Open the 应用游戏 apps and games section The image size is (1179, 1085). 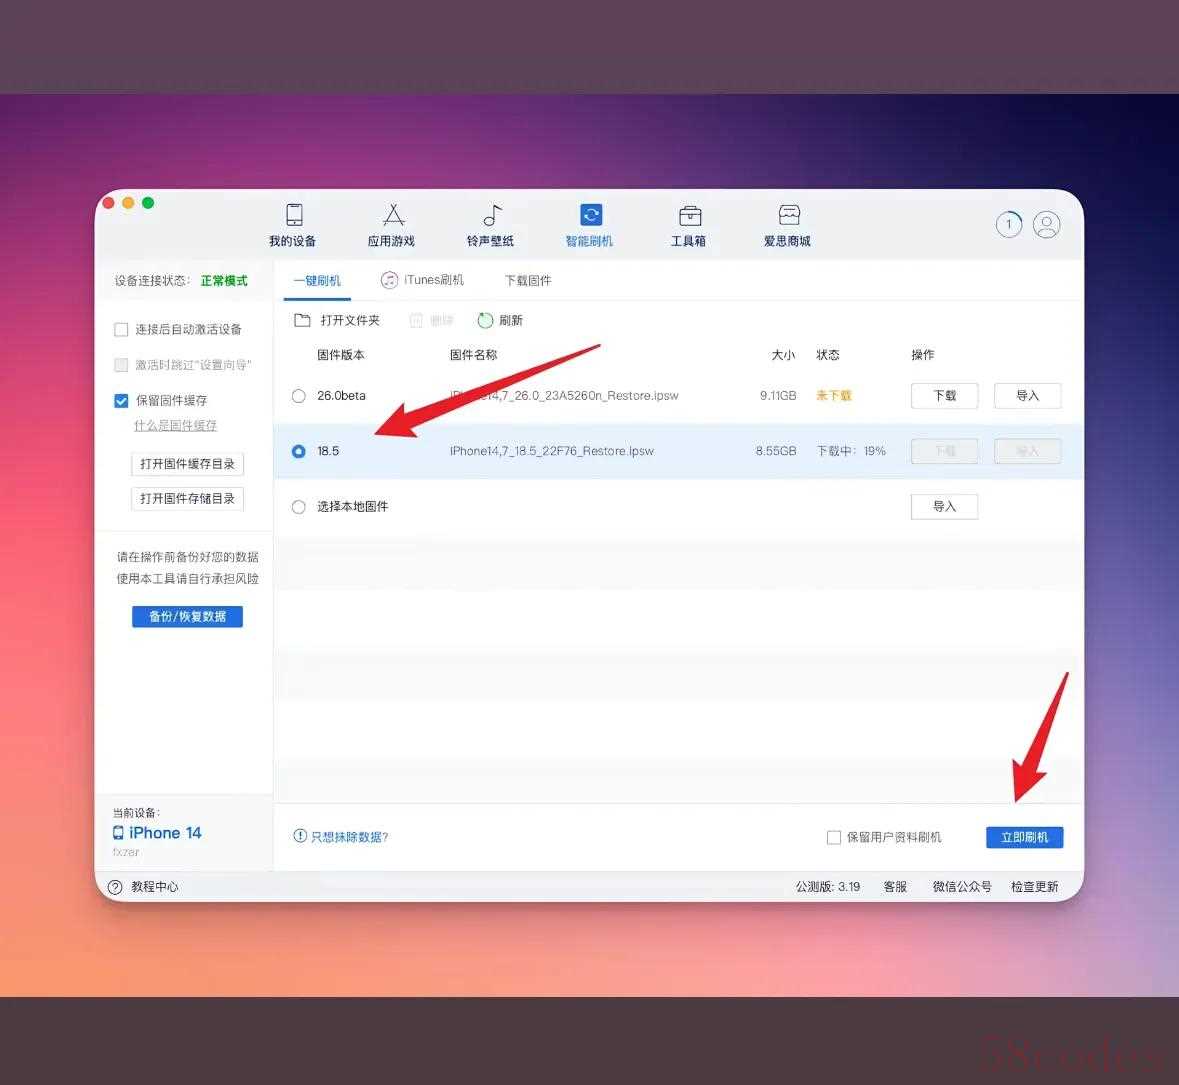pos(391,225)
